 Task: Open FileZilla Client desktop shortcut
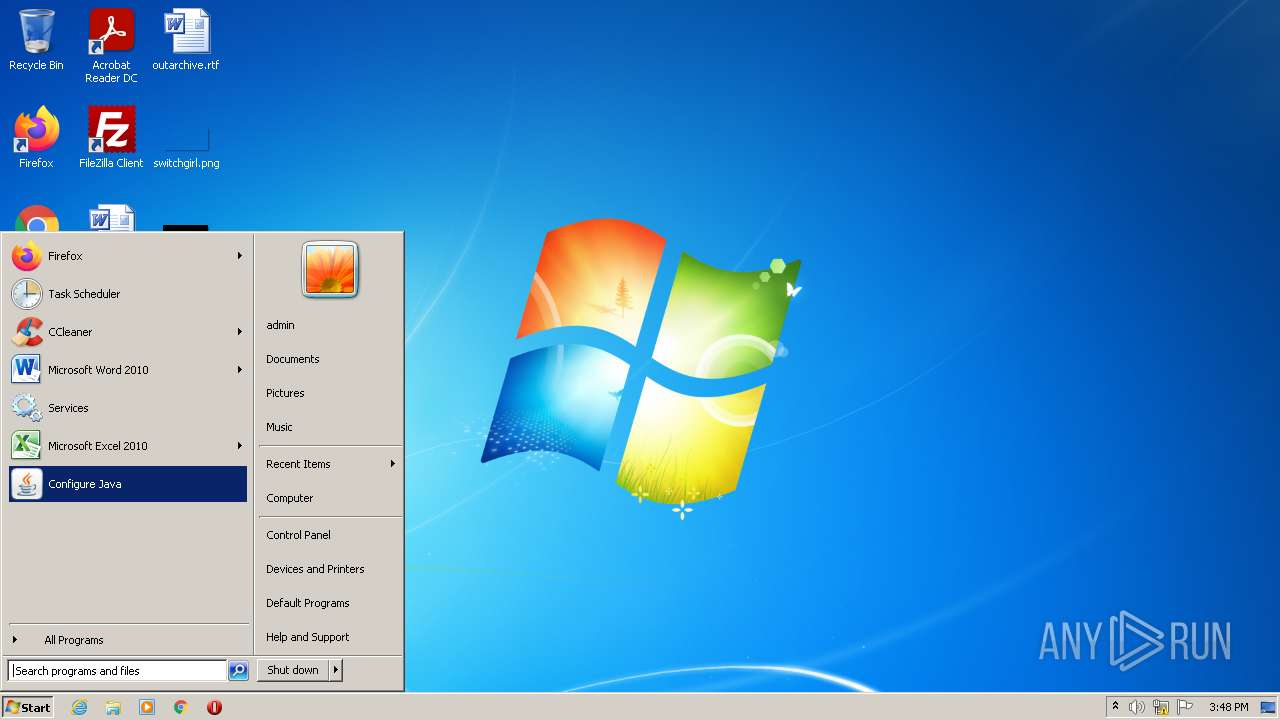(x=111, y=137)
